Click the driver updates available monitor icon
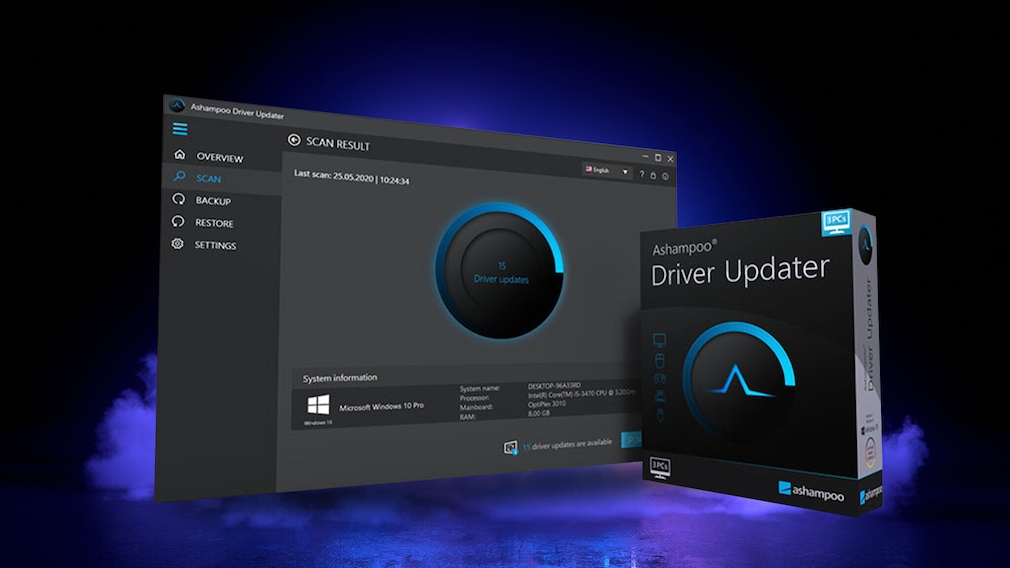Screen dimensions: 1010x568 [511, 447]
